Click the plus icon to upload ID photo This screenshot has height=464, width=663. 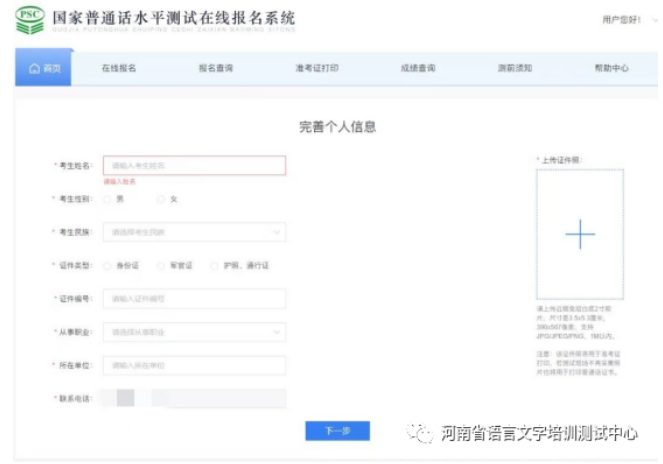580,235
